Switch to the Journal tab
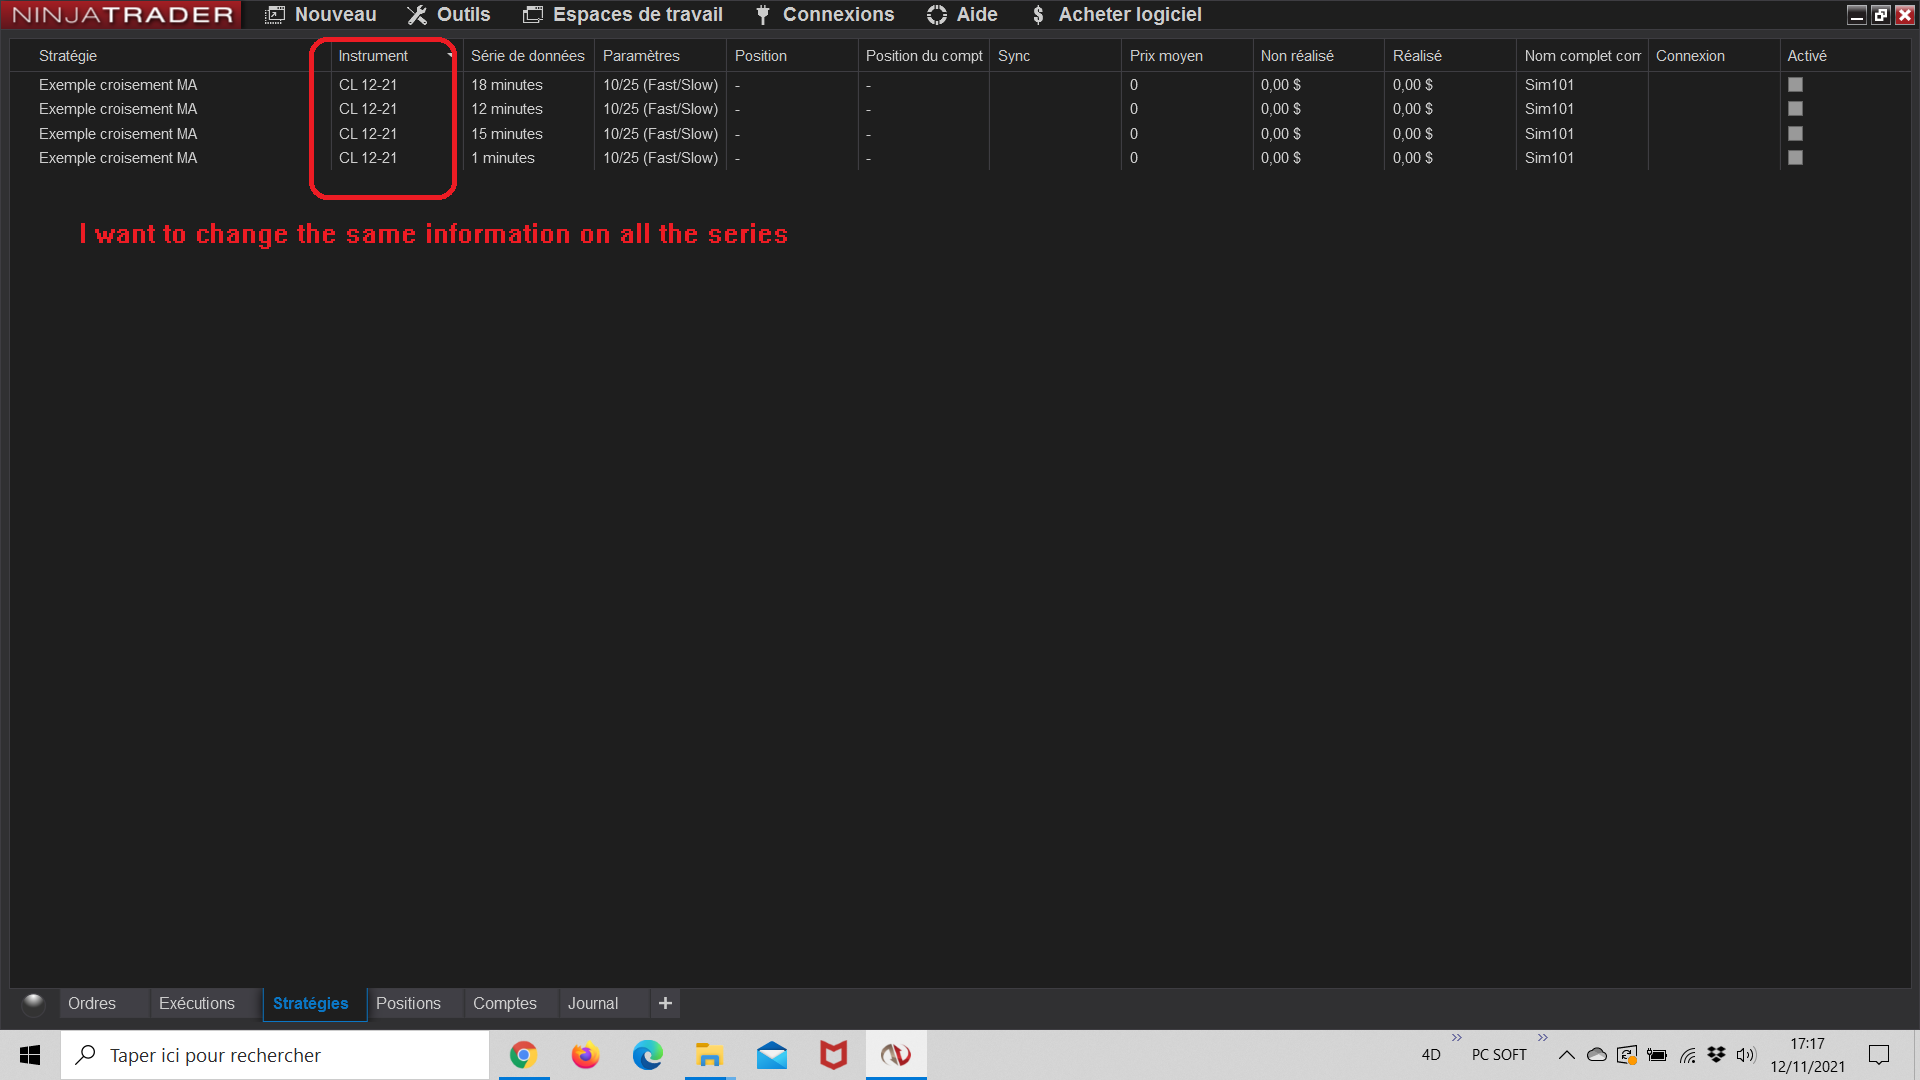This screenshot has width=1920, height=1080. pyautogui.click(x=593, y=1003)
